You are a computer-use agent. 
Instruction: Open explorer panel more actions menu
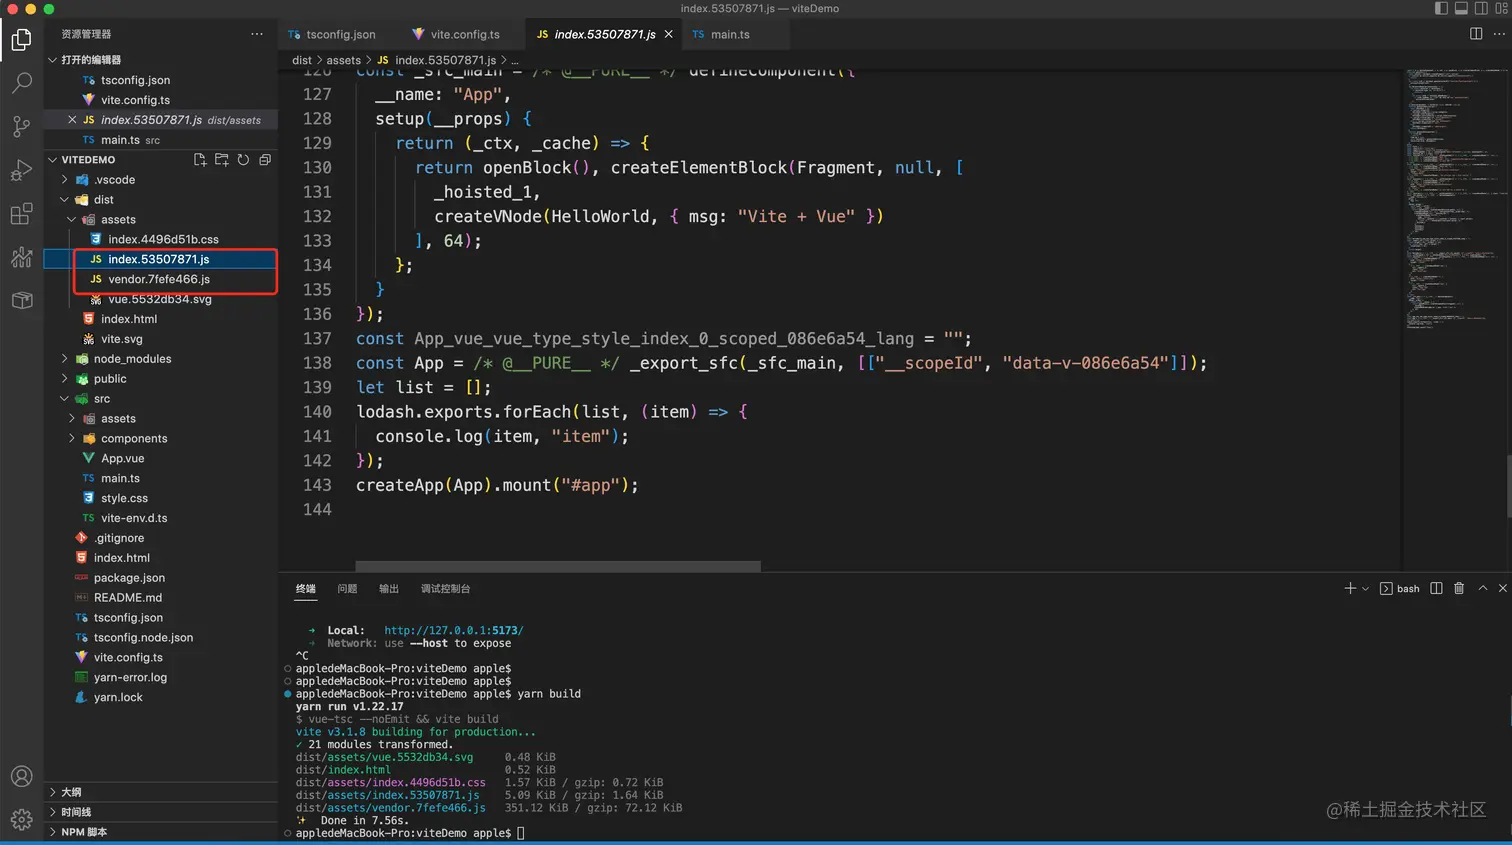(x=257, y=34)
